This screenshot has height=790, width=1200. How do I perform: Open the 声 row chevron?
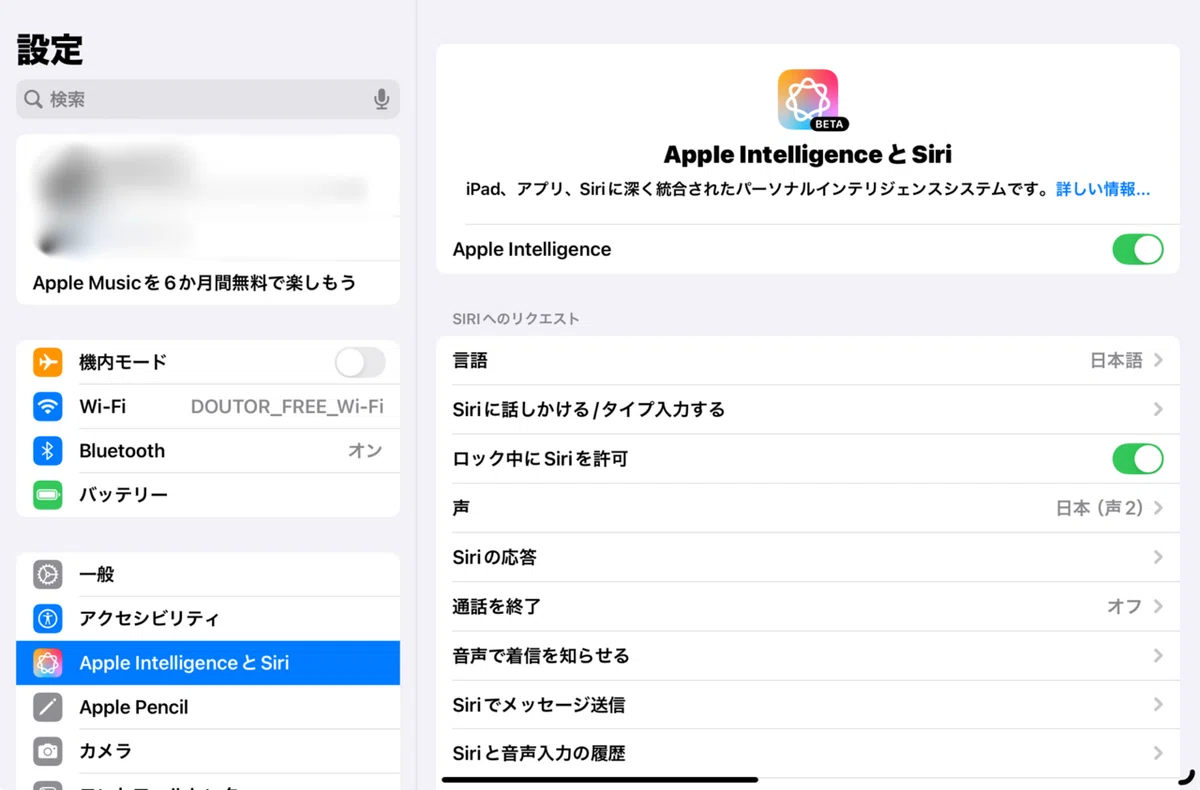pyautogui.click(x=1158, y=508)
